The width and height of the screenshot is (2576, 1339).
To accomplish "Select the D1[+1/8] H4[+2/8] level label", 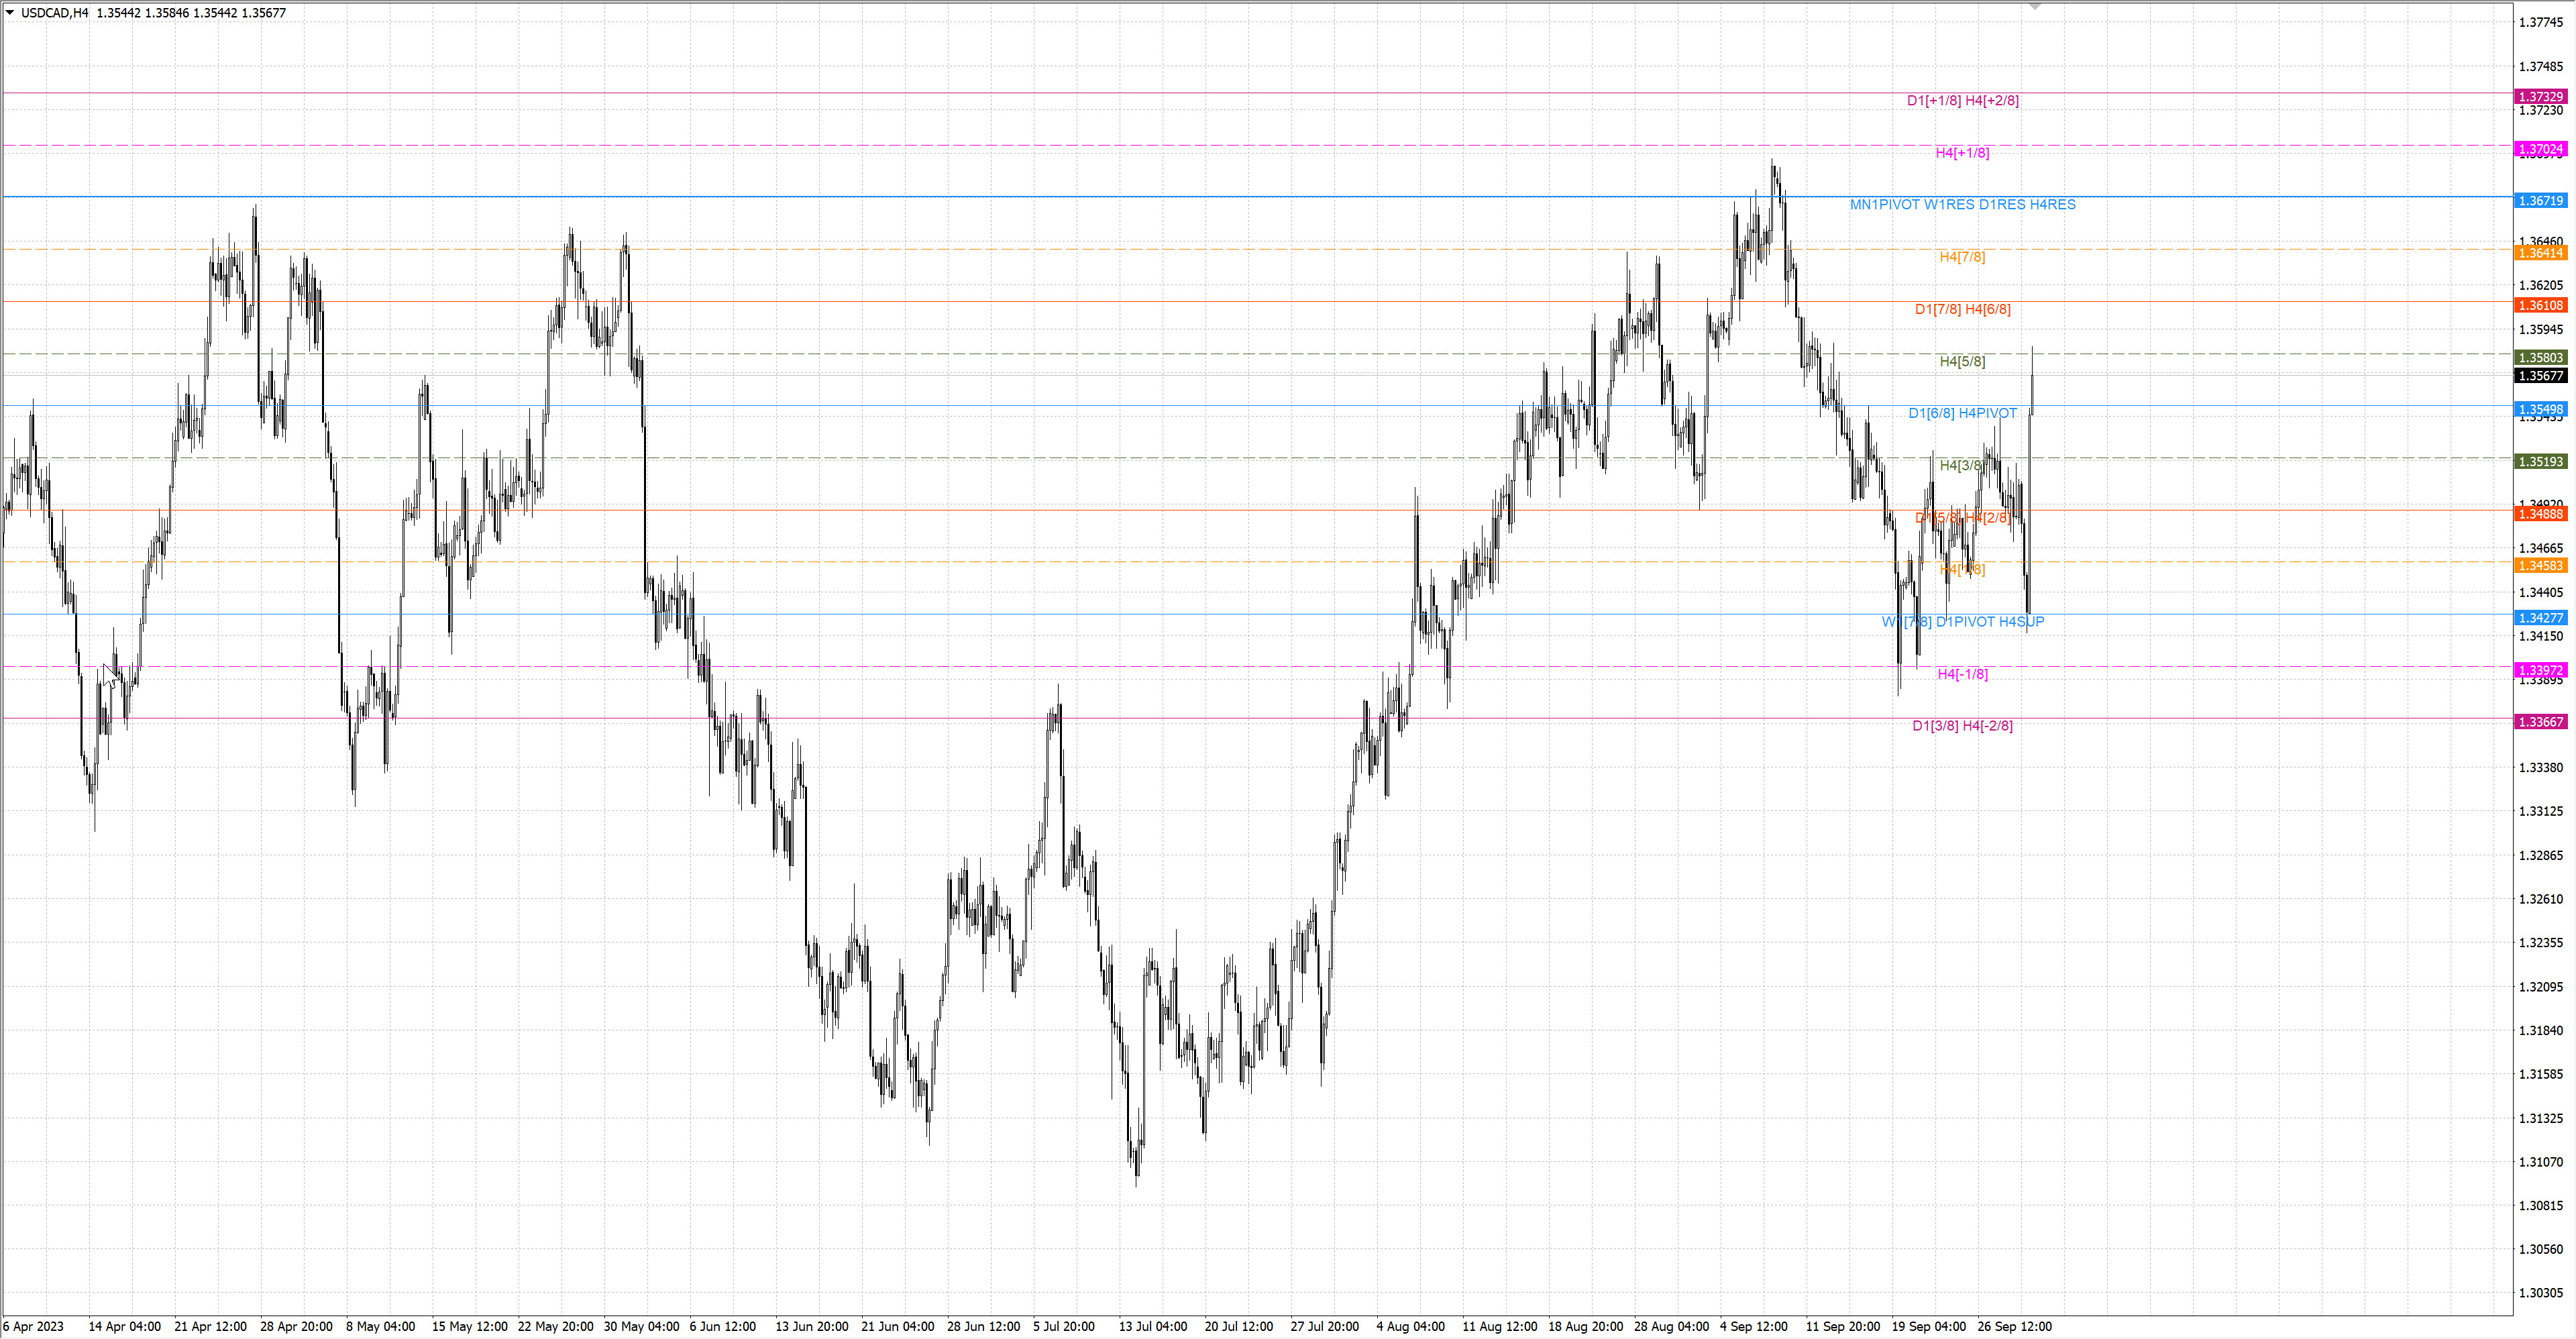I will point(1962,101).
